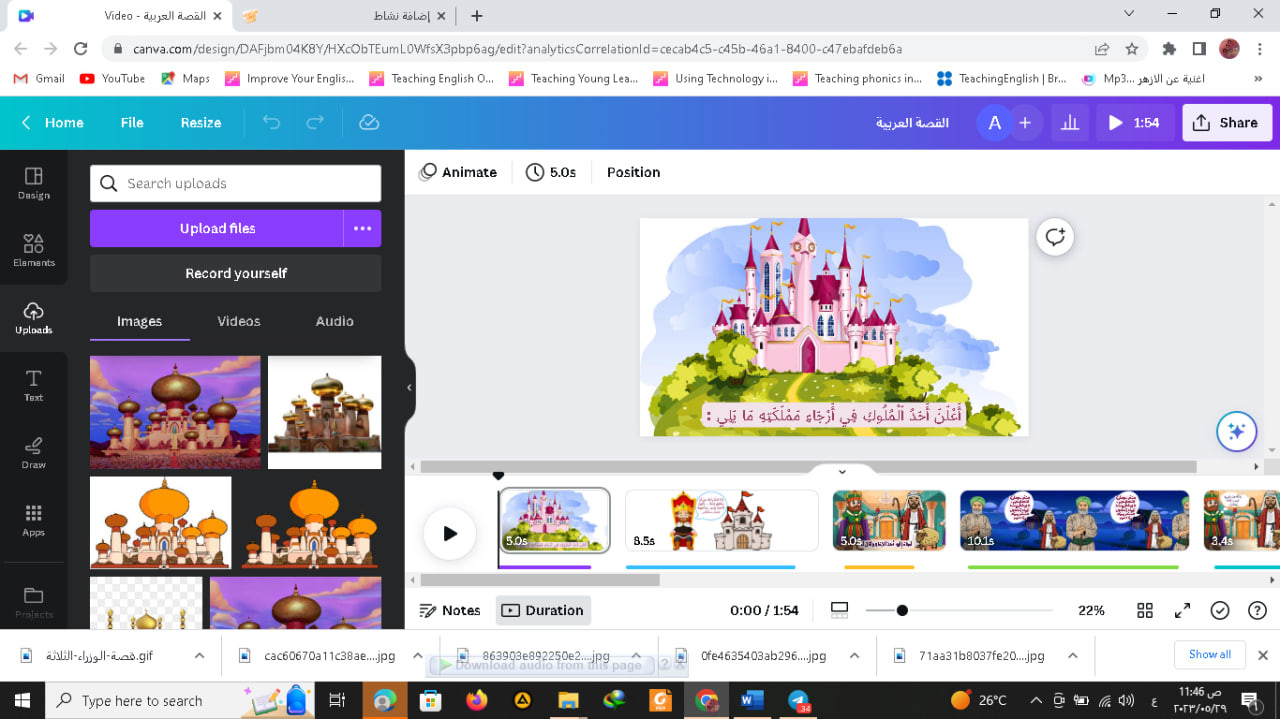1280x719 pixels.
Task: Go back to Canva Home
Action: [x=53, y=122]
